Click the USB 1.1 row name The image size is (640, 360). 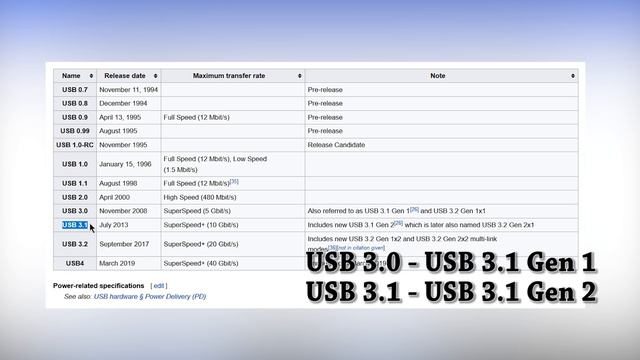(x=75, y=183)
